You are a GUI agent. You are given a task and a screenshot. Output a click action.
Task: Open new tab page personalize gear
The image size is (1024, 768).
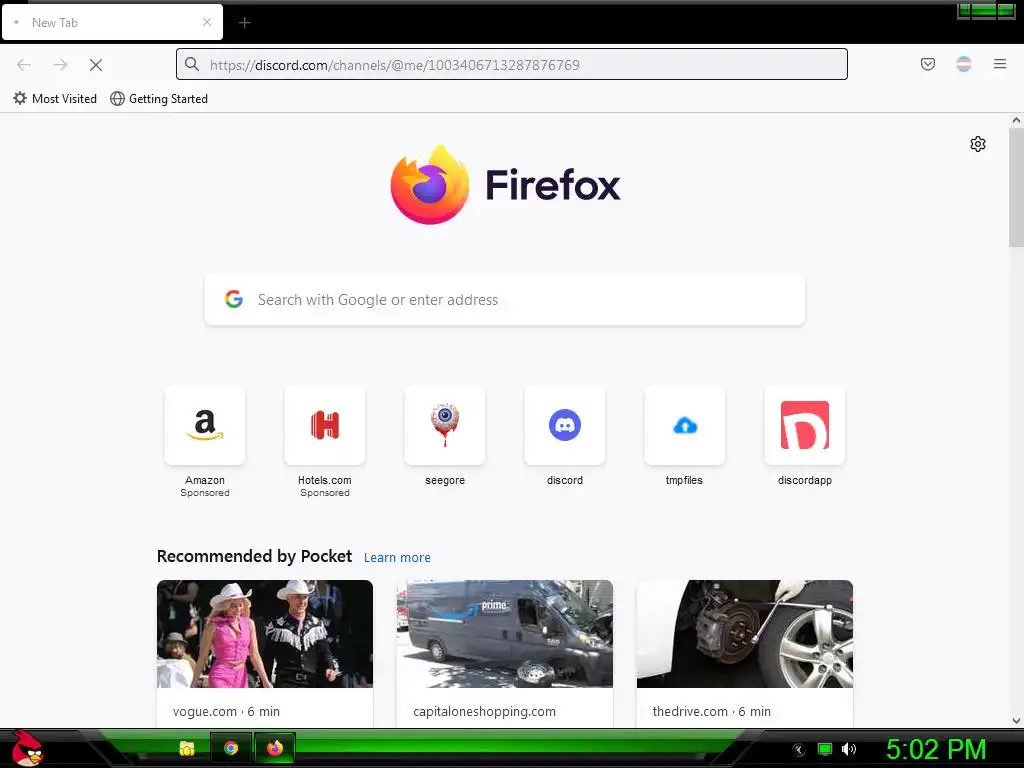pos(978,144)
